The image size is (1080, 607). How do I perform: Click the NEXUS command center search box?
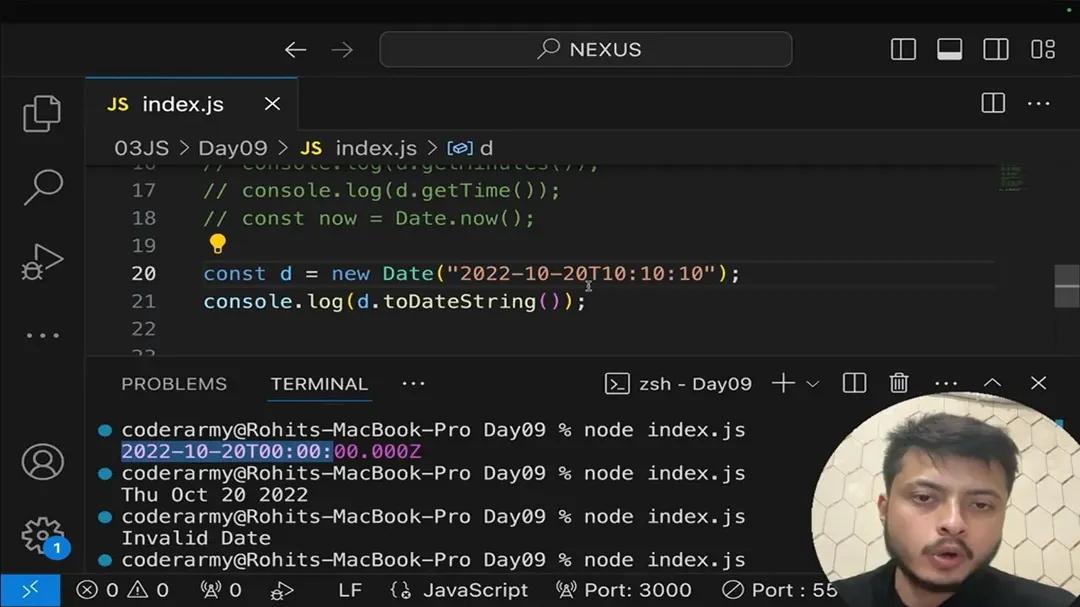coord(585,50)
